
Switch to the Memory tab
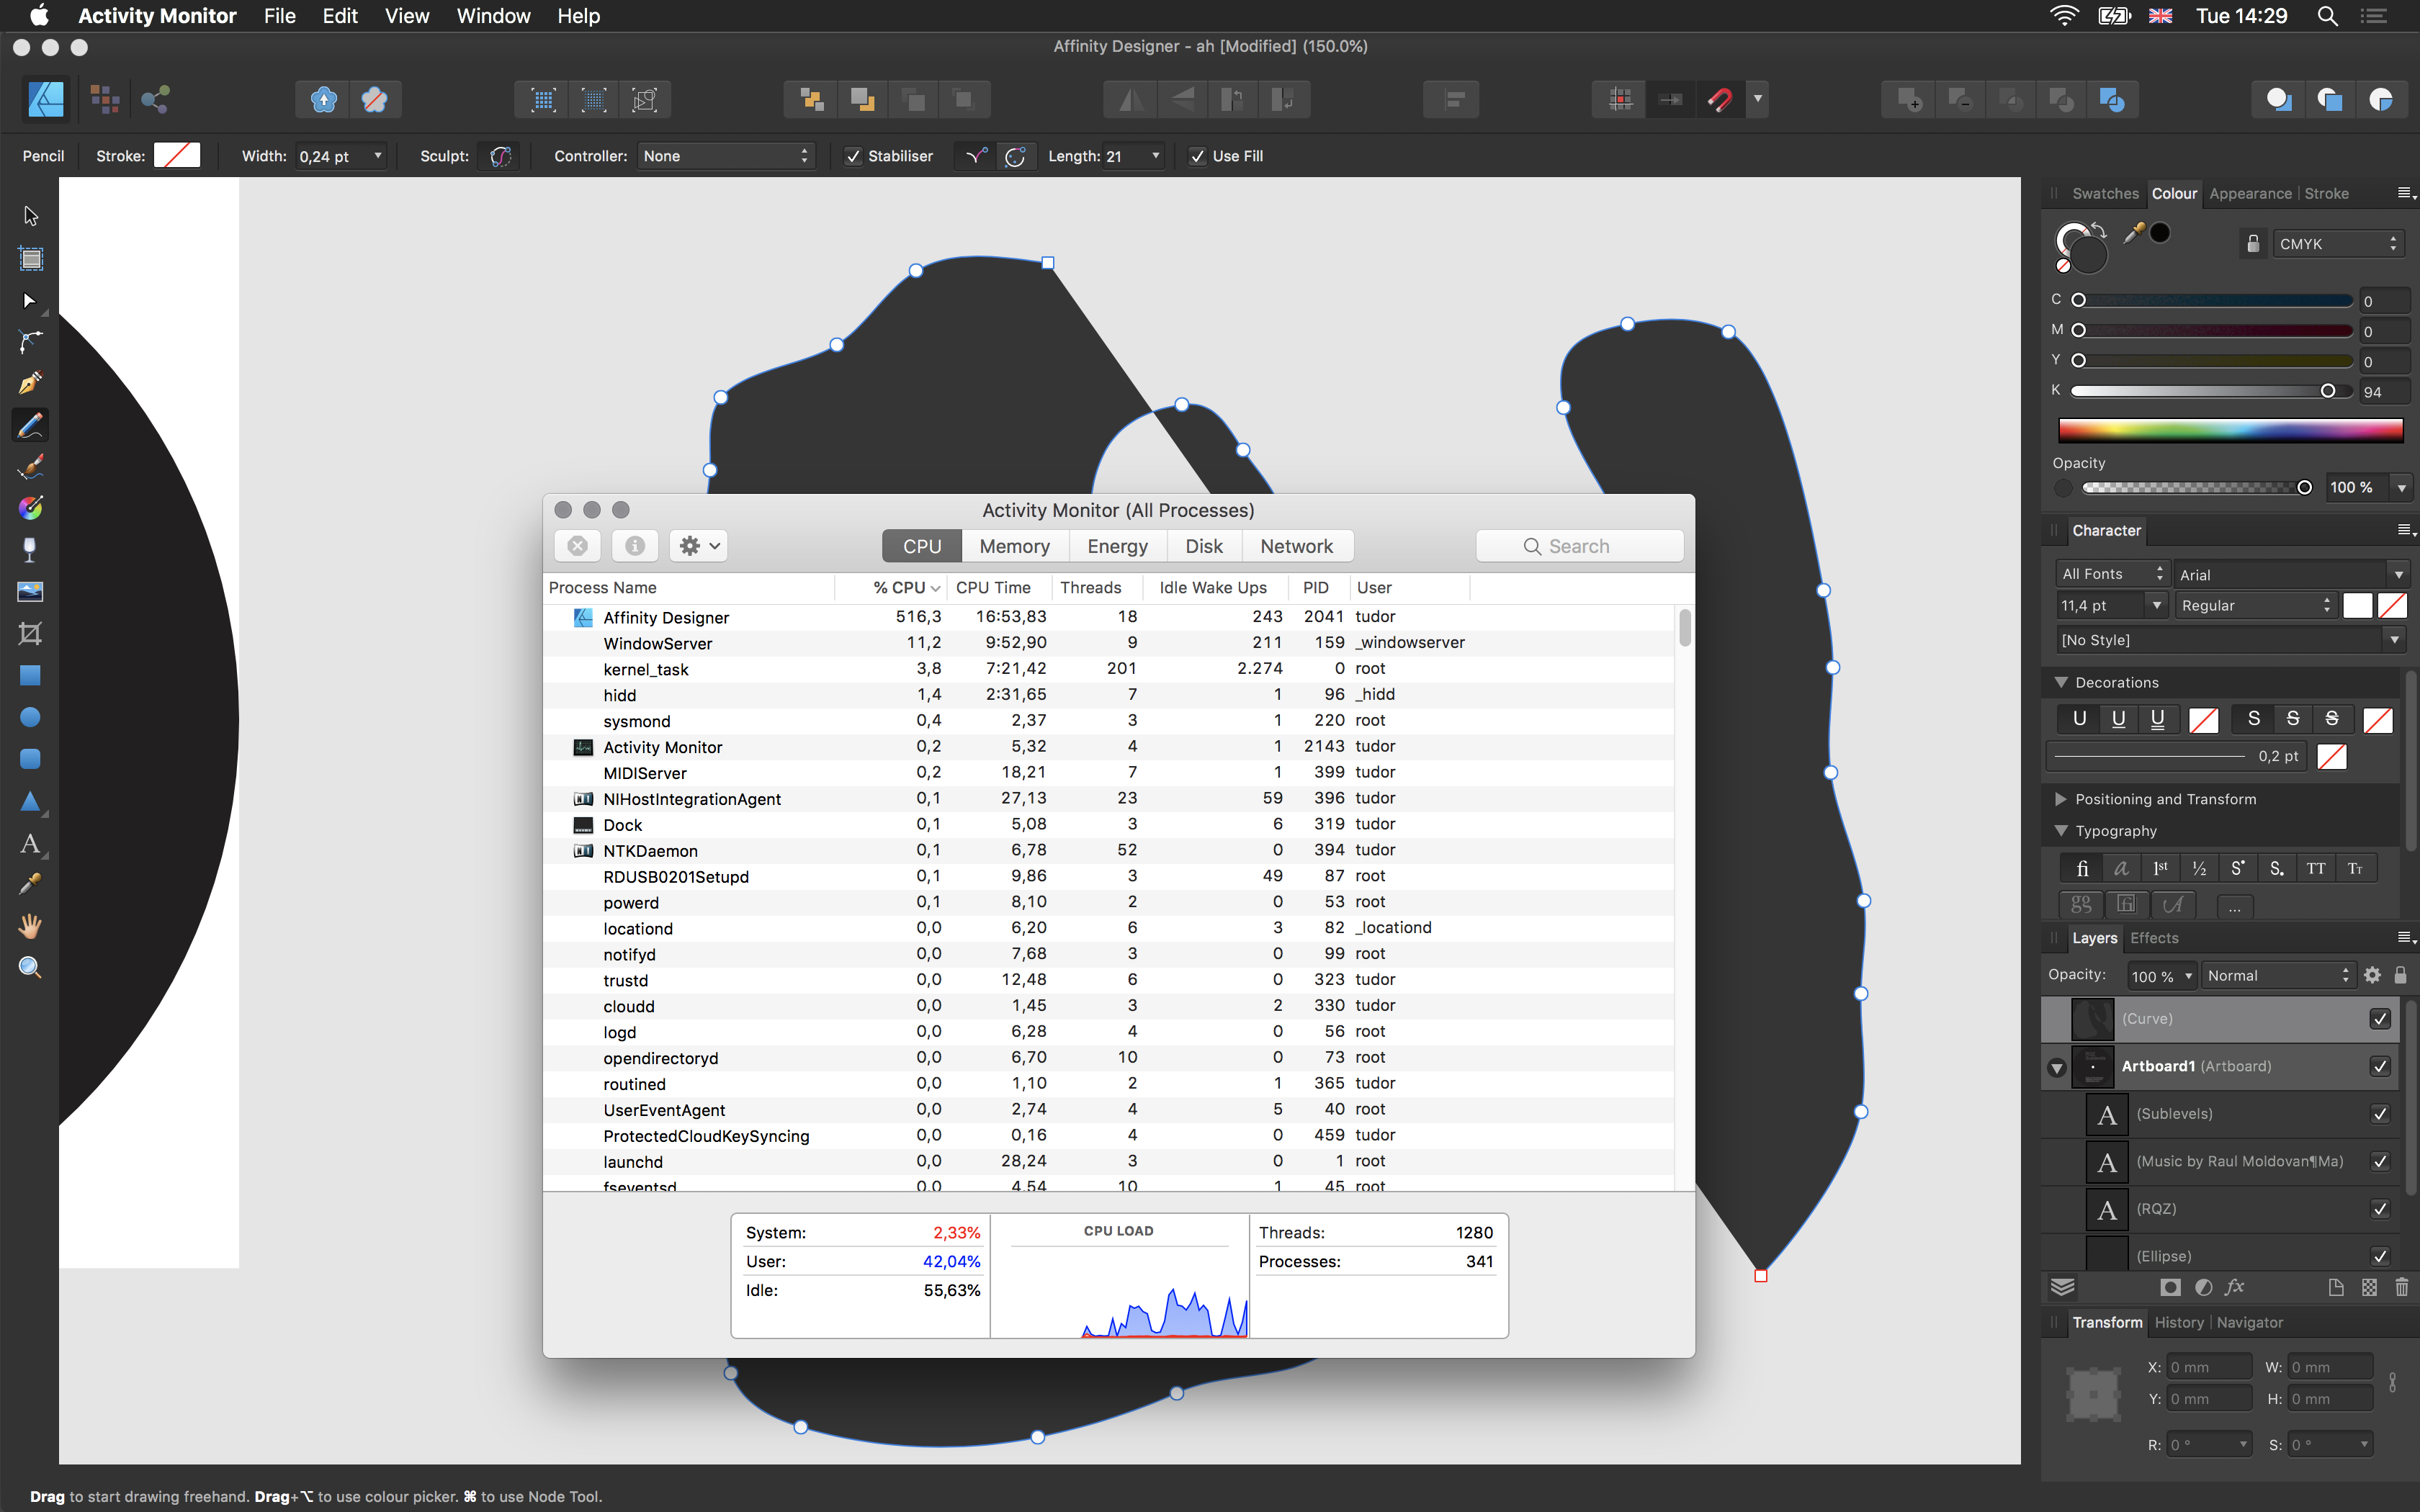[1014, 546]
